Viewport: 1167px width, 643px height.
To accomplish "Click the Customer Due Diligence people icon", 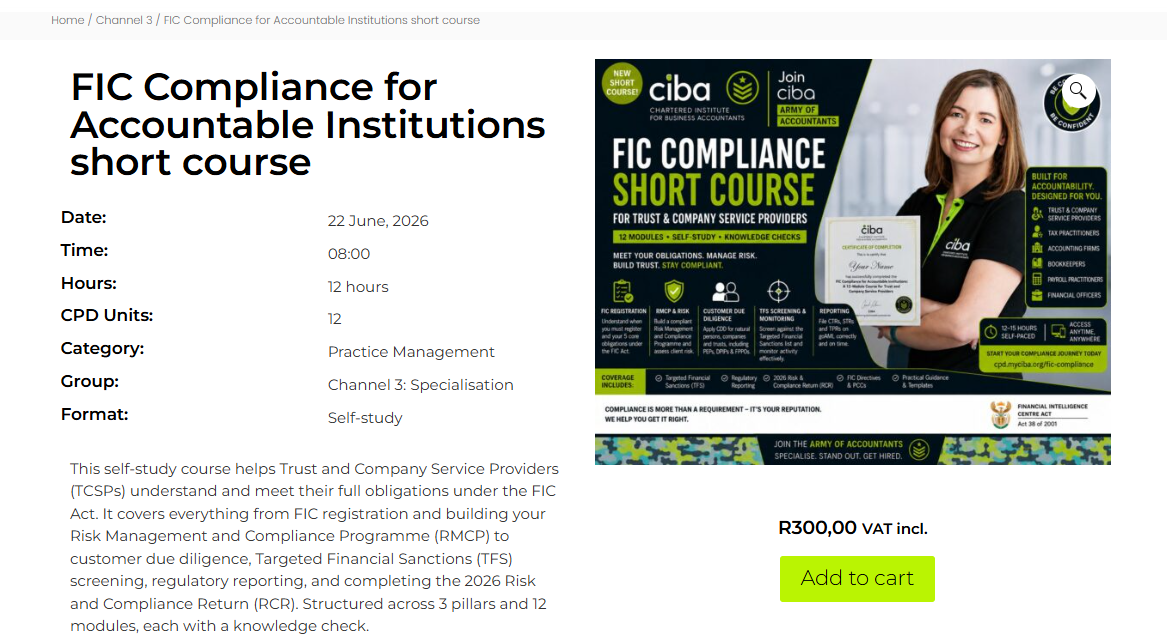I will click(725, 291).
